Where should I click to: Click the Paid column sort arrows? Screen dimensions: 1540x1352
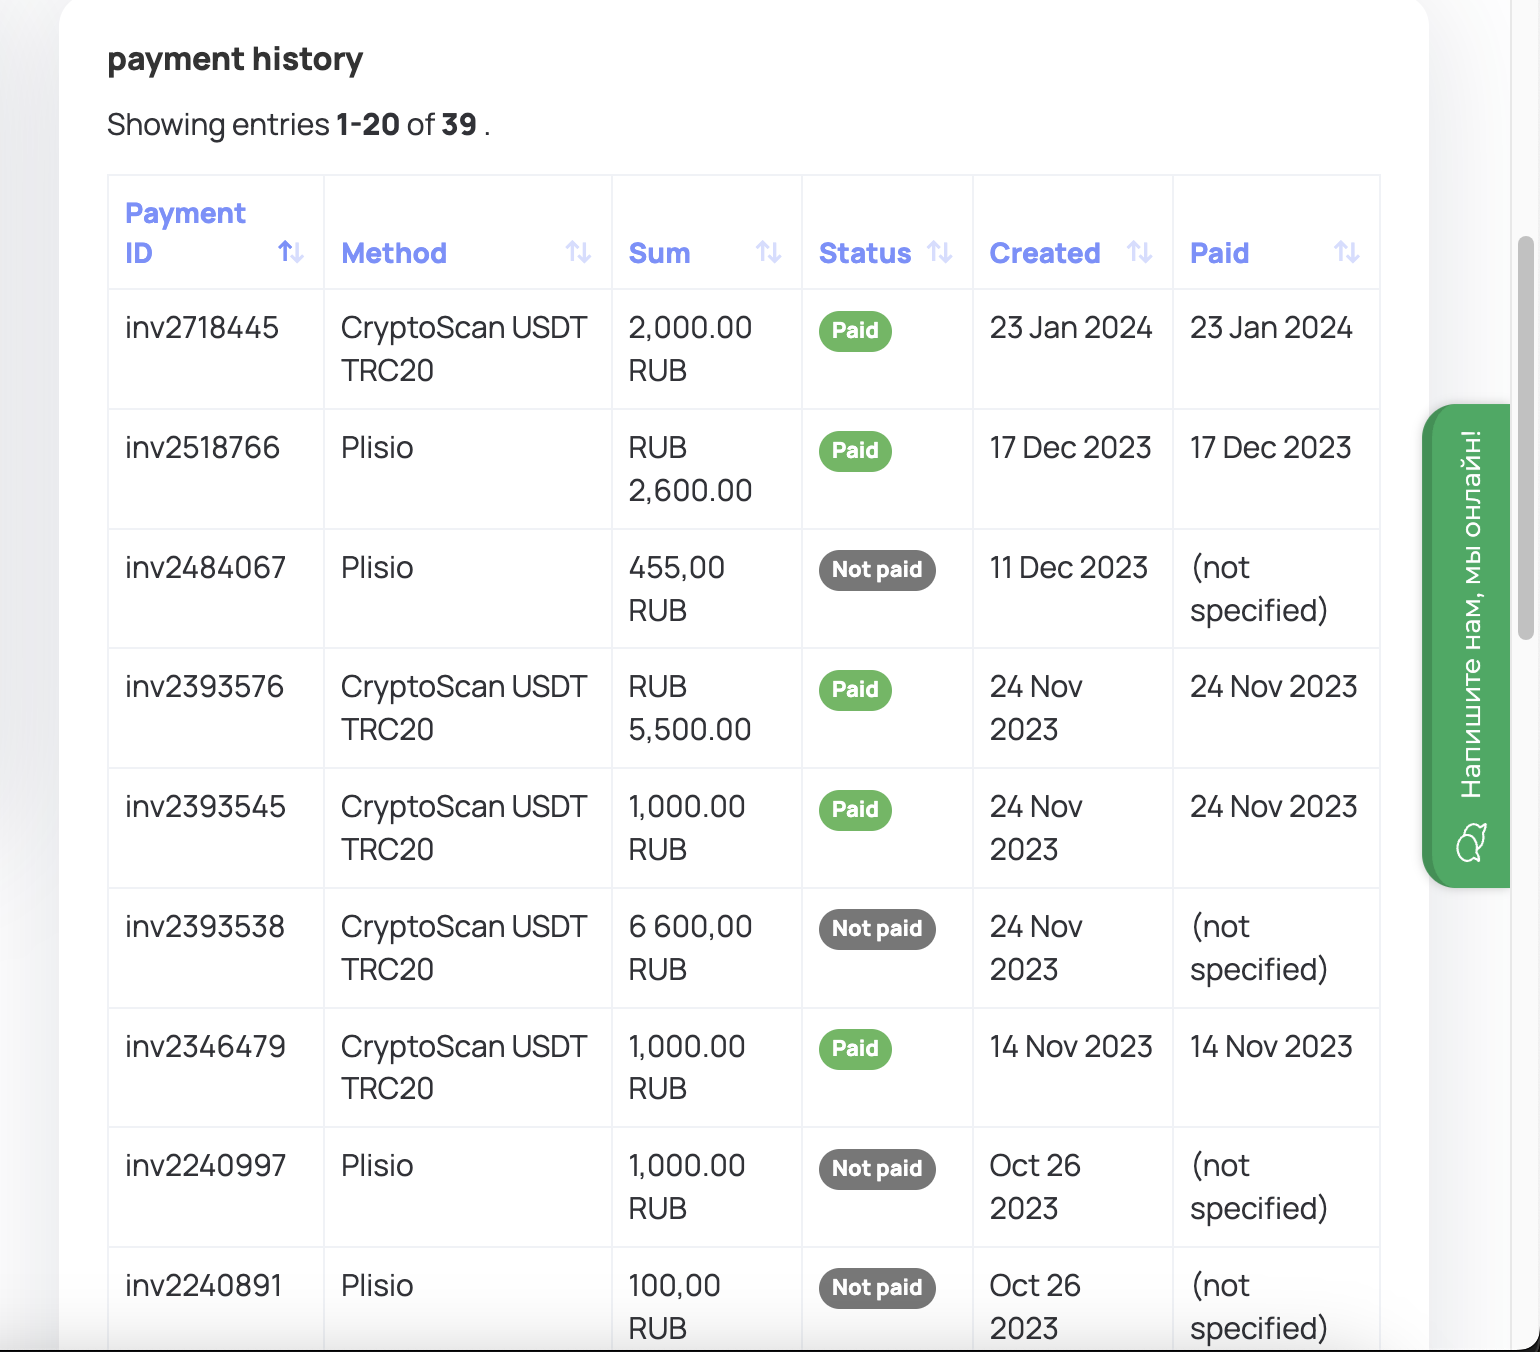click(1346, 252)
